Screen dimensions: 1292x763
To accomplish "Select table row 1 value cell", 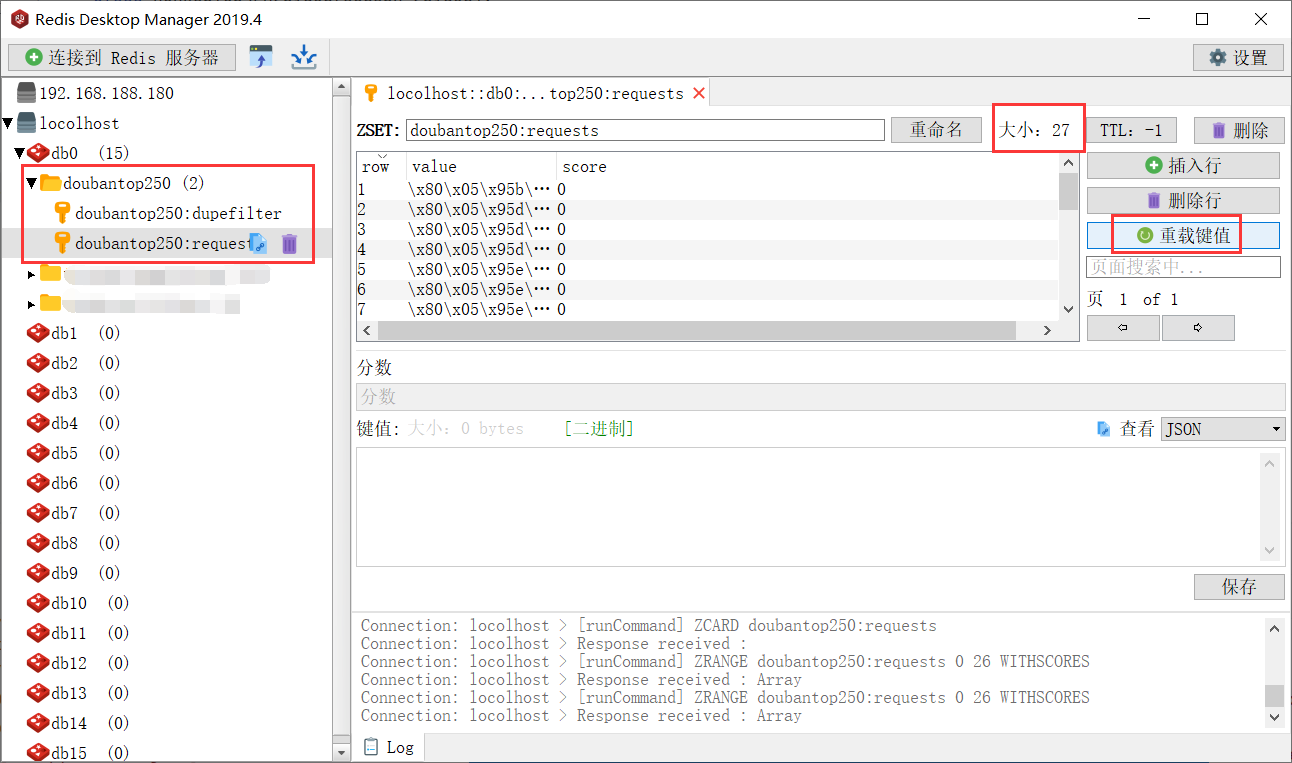I will (x=481, y=189).
